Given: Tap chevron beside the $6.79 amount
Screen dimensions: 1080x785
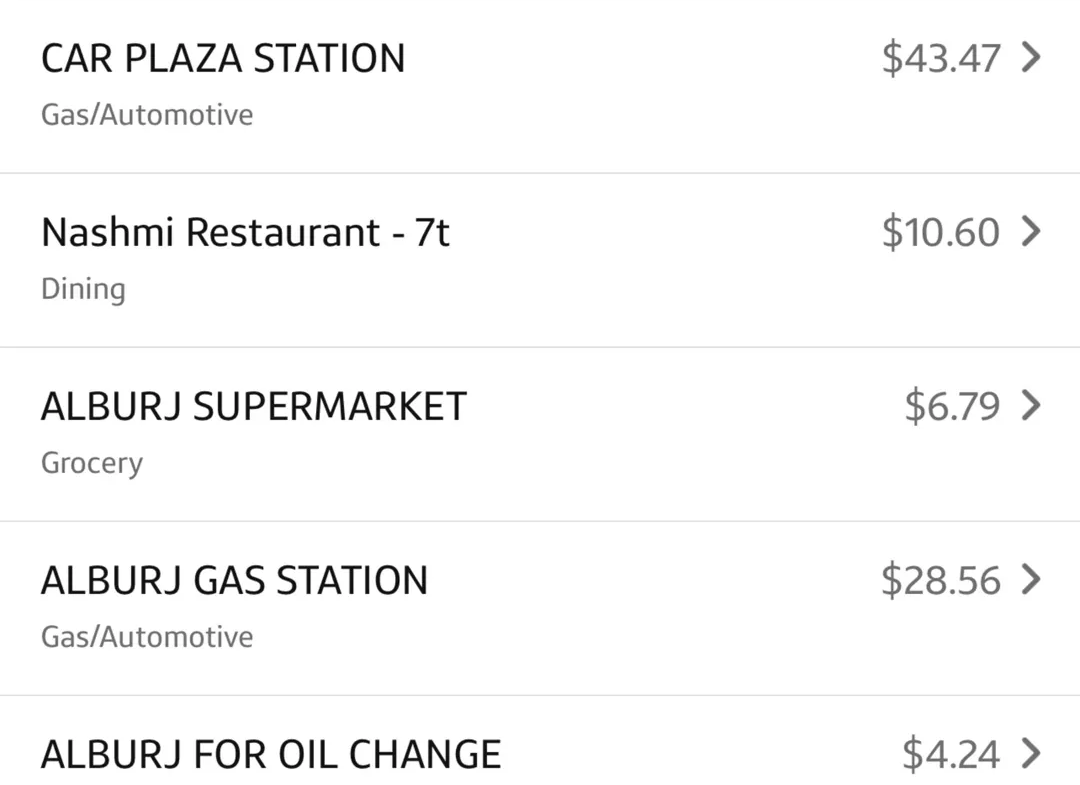Looking at the screenshot, I should [x=1030, y=405].
